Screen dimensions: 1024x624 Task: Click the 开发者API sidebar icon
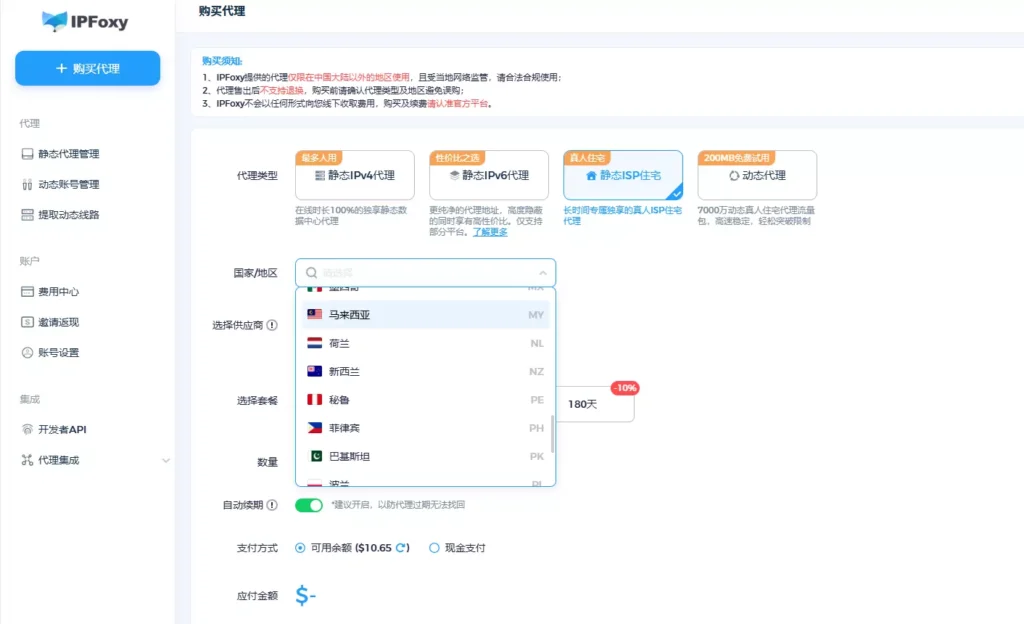(x=27, y=429)
